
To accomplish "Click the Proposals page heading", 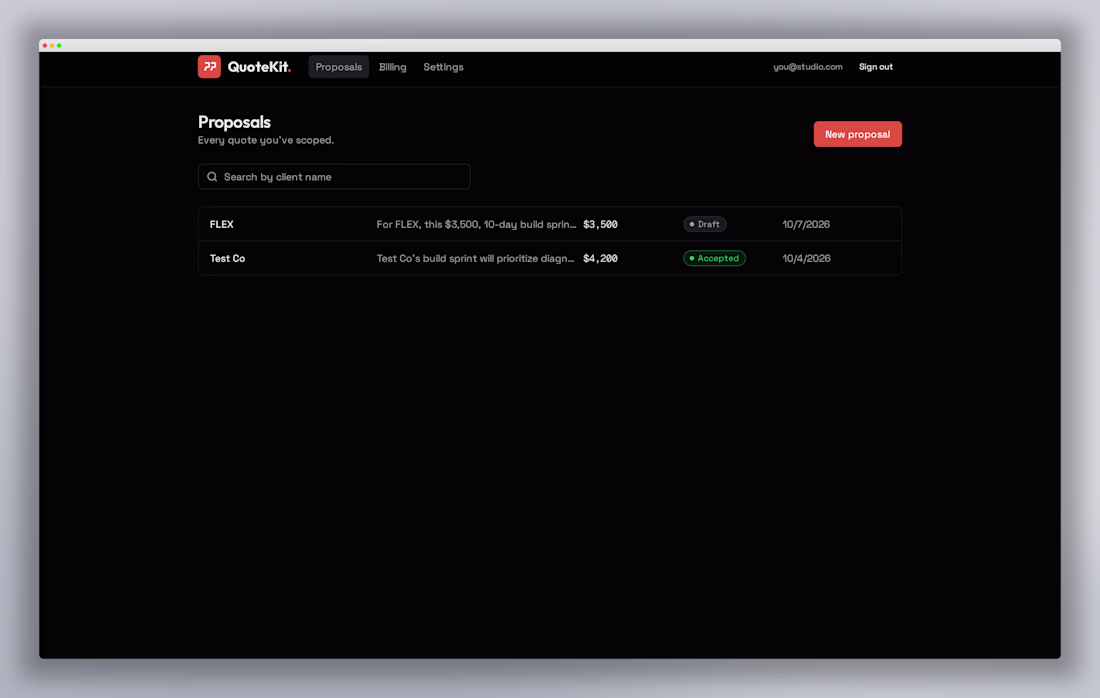I will (x=234, y=122).
